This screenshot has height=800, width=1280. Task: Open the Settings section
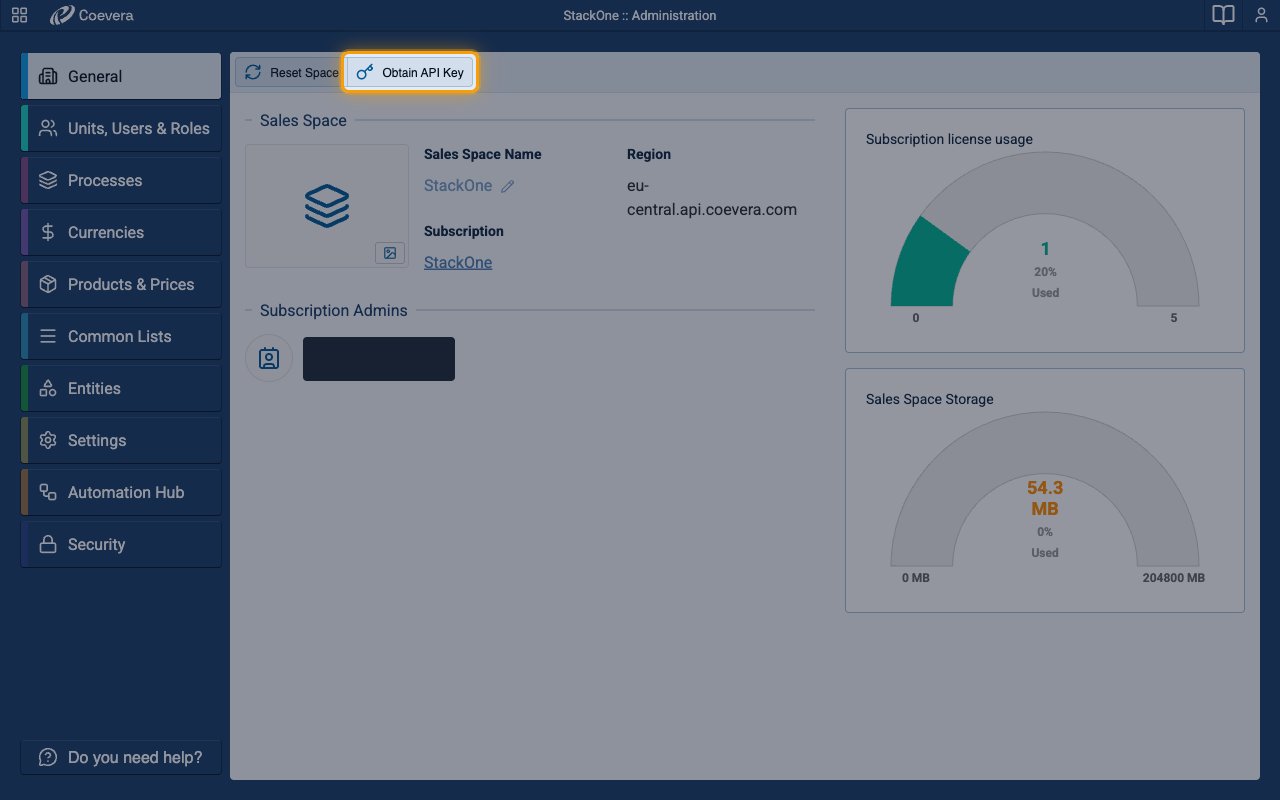pos(121,440)
